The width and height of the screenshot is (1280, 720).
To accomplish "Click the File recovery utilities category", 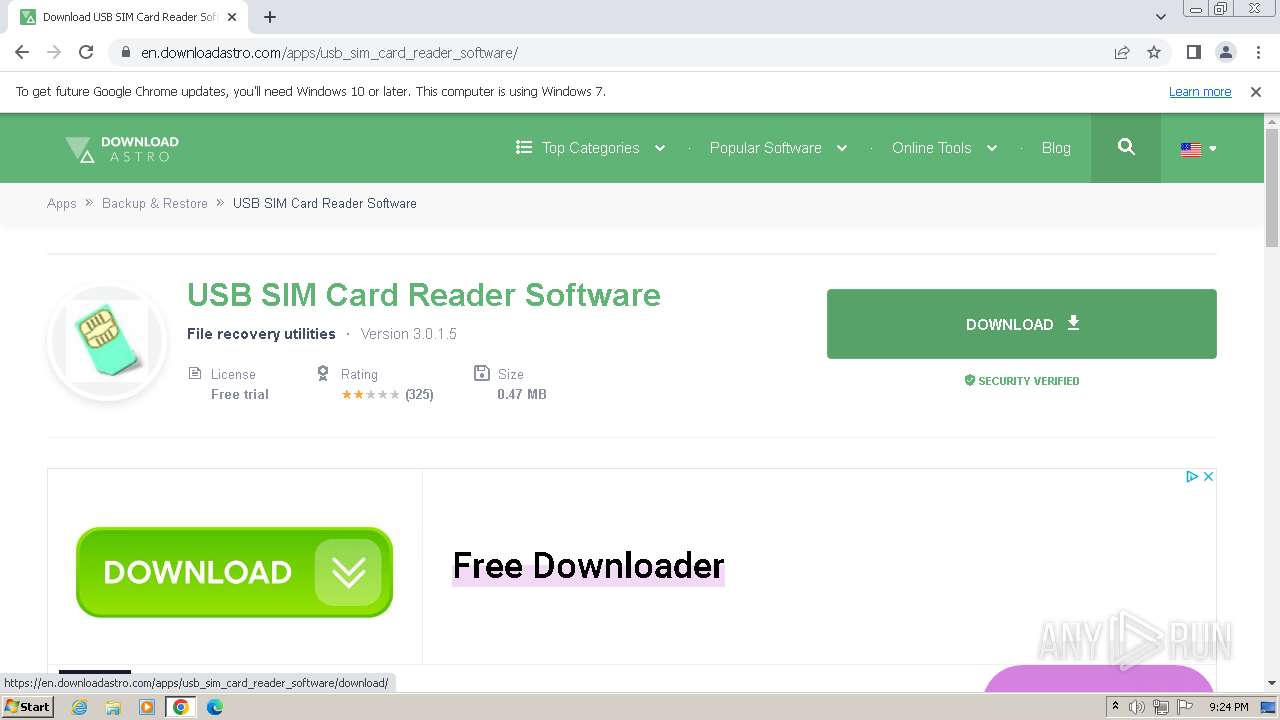I will pos(261,334).
